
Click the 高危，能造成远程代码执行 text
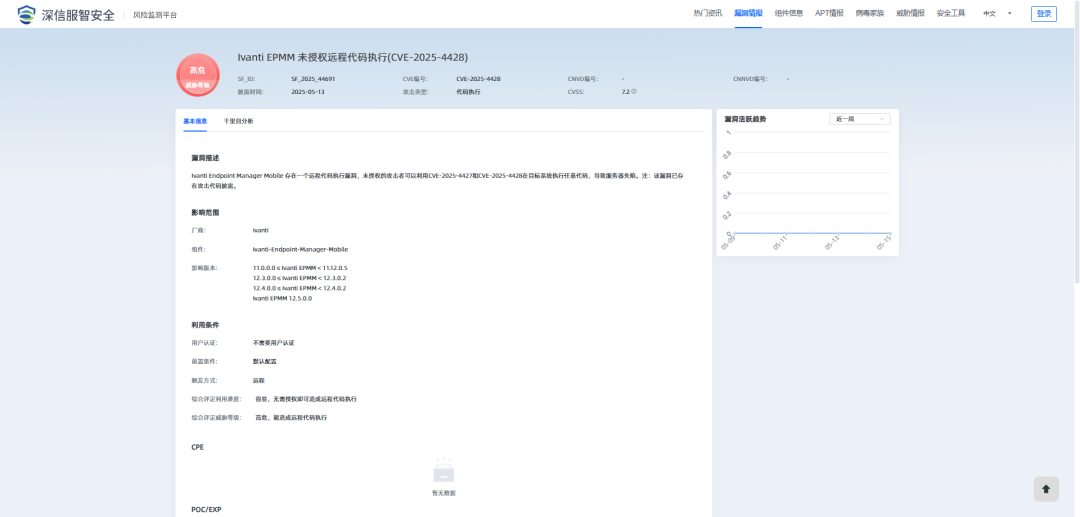[291, 418]
